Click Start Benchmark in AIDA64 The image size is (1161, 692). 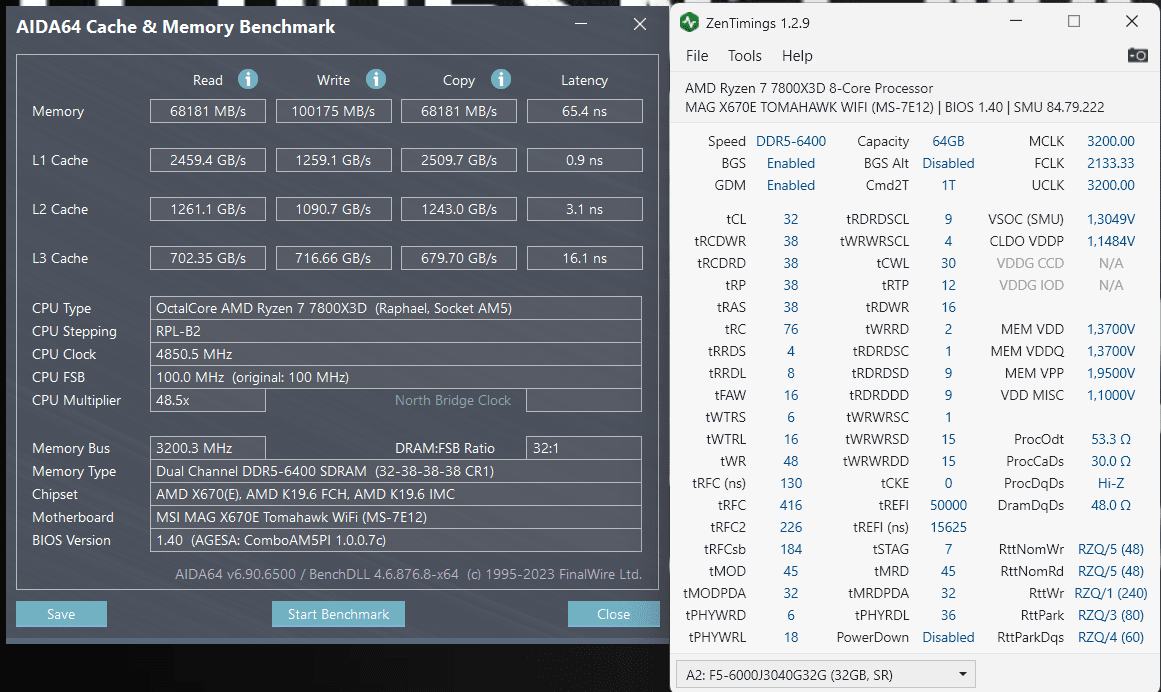(338, 614)
